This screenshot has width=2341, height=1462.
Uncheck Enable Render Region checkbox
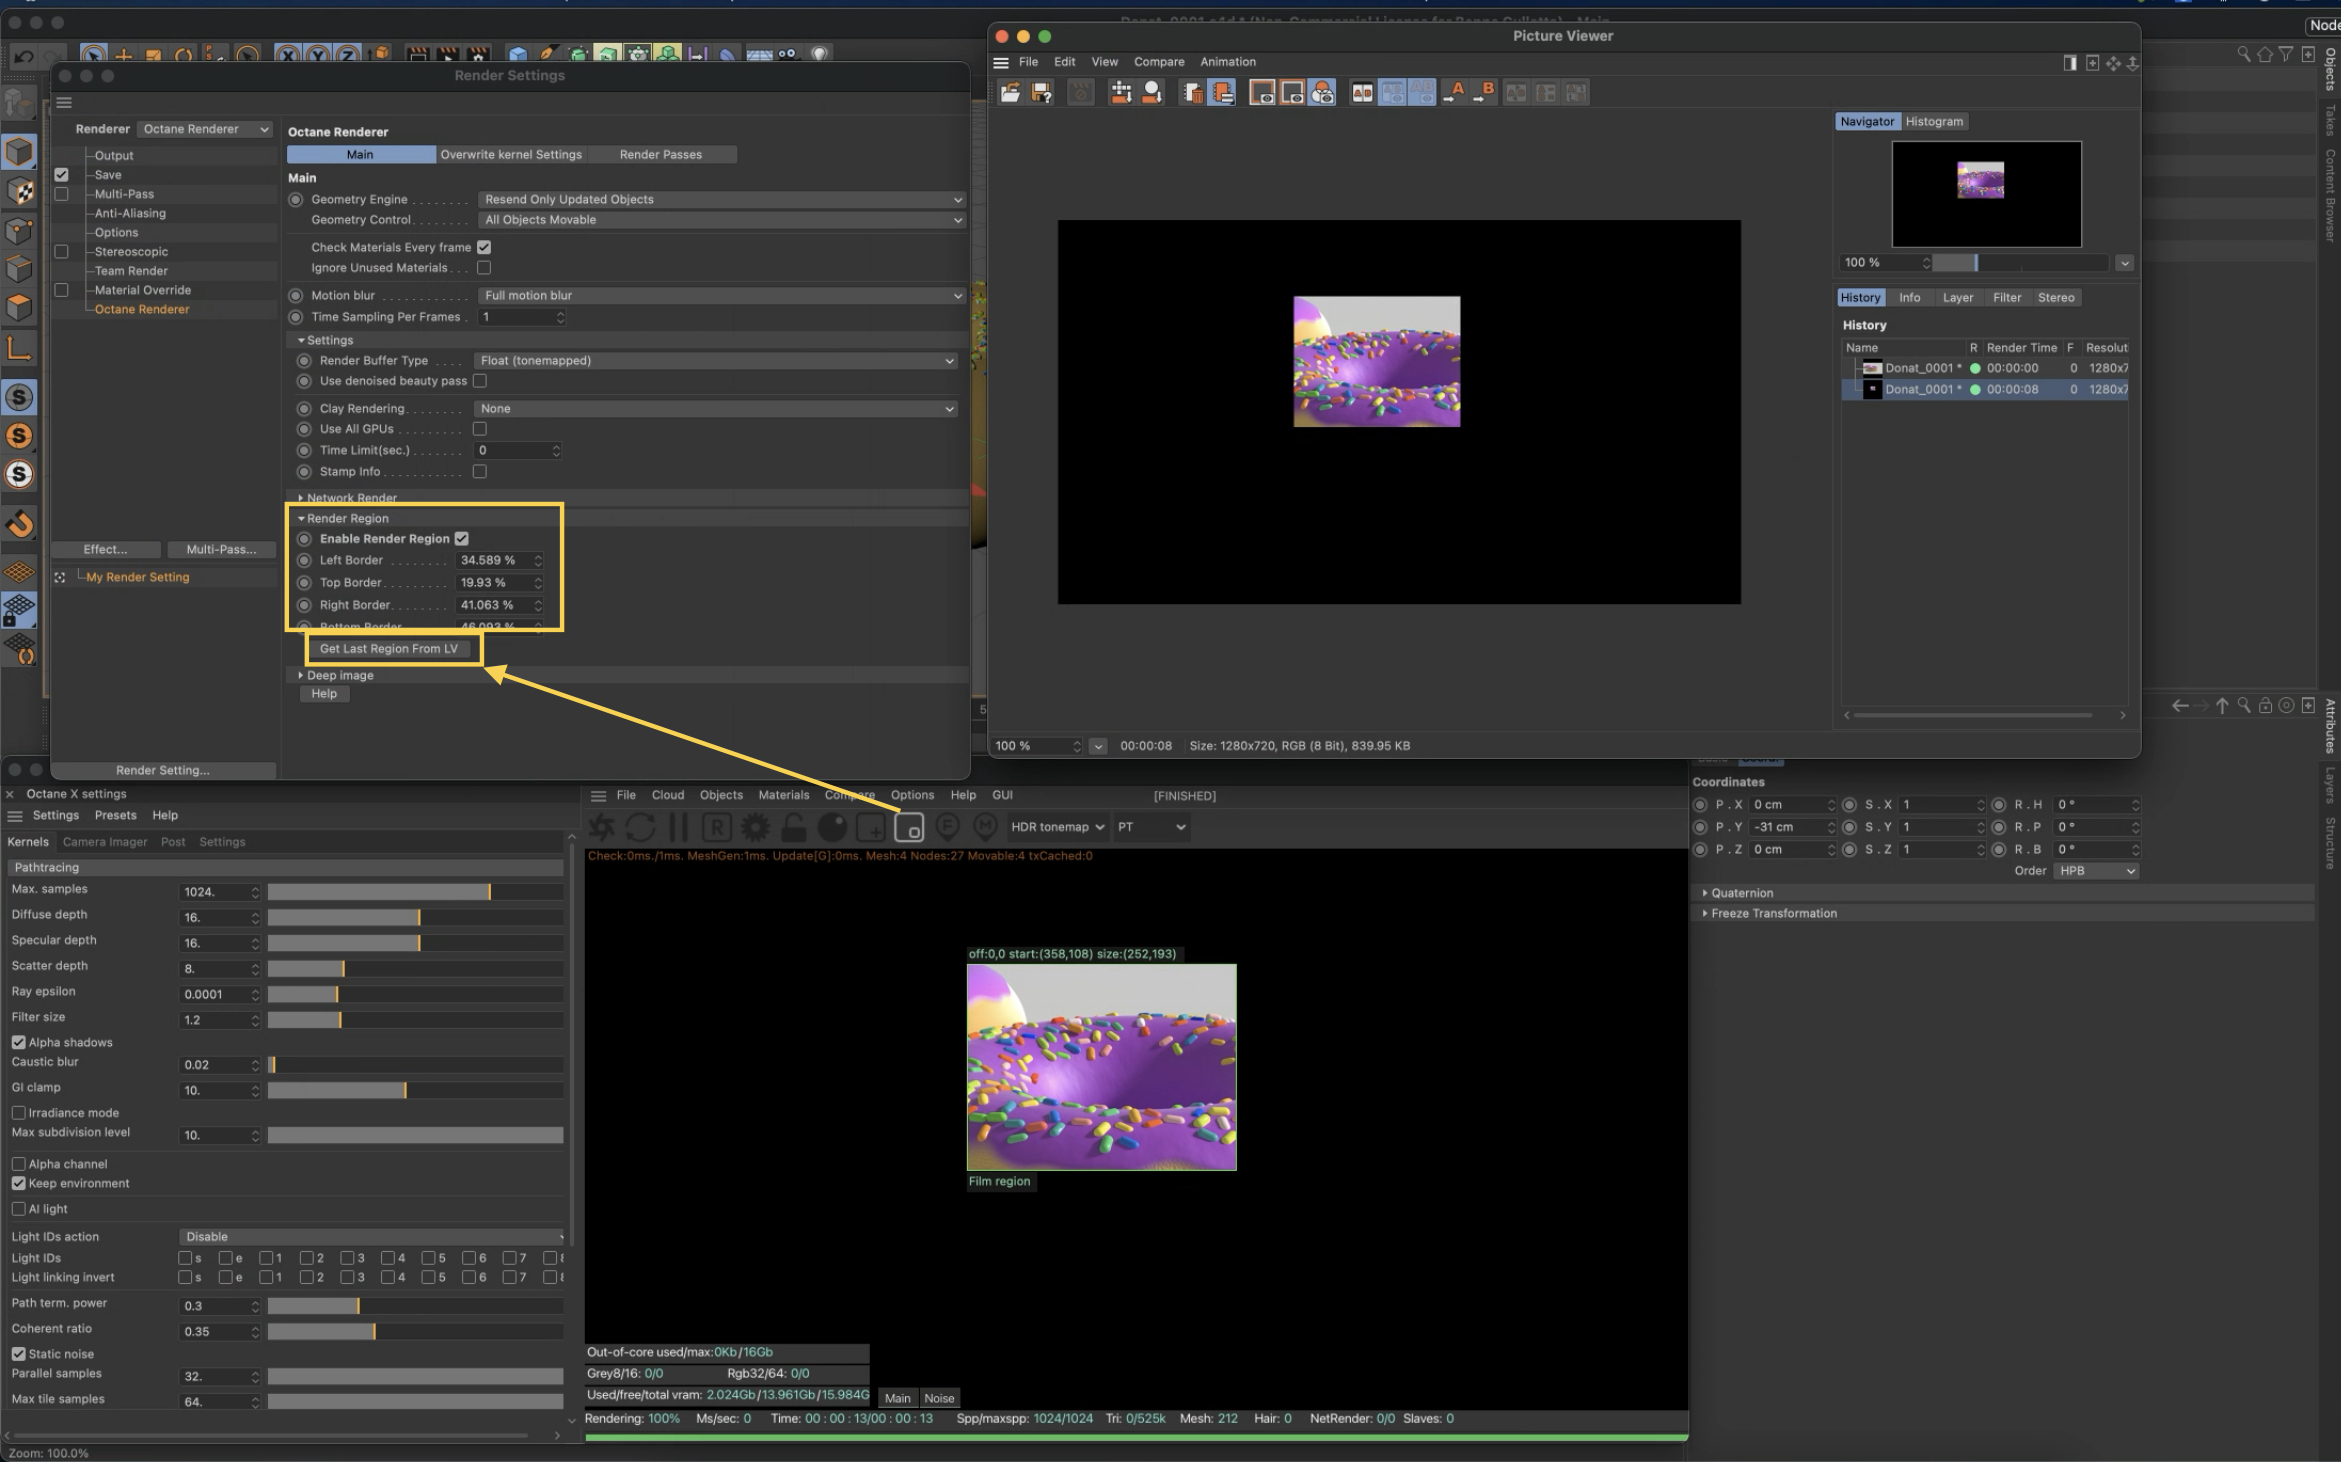point(462,539)
